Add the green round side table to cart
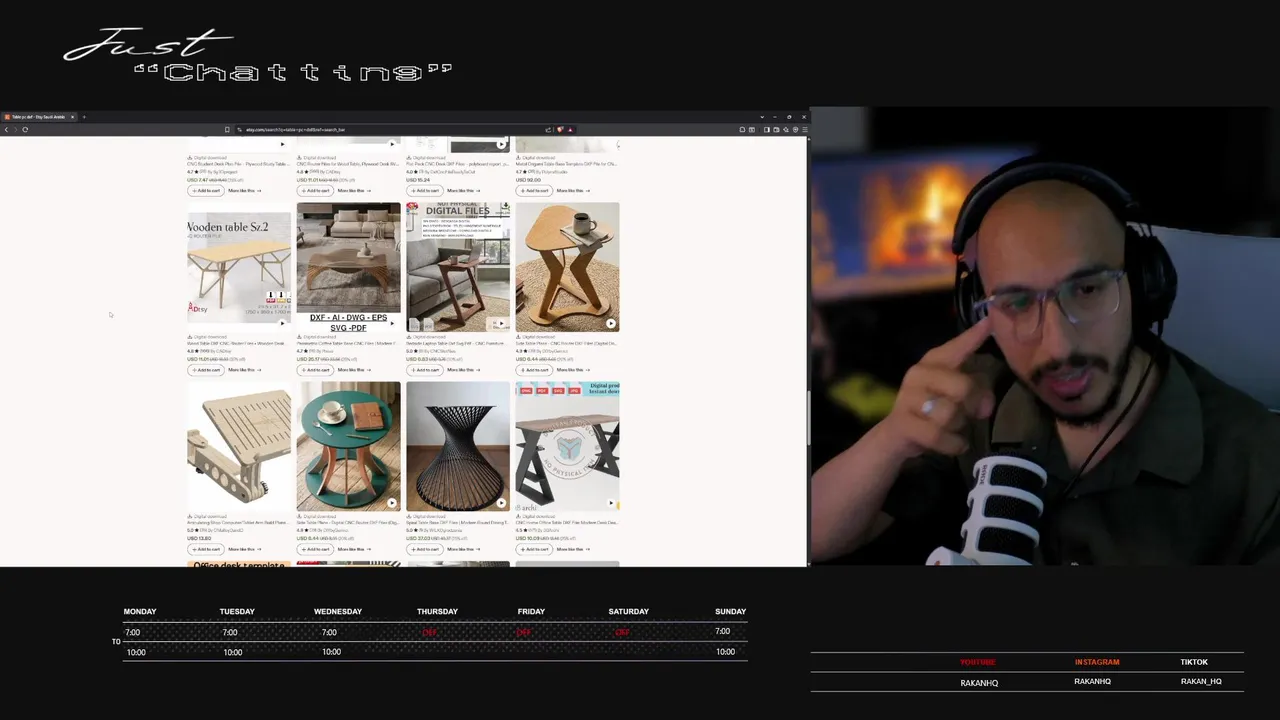The image size is (1280, 720). 315,549
